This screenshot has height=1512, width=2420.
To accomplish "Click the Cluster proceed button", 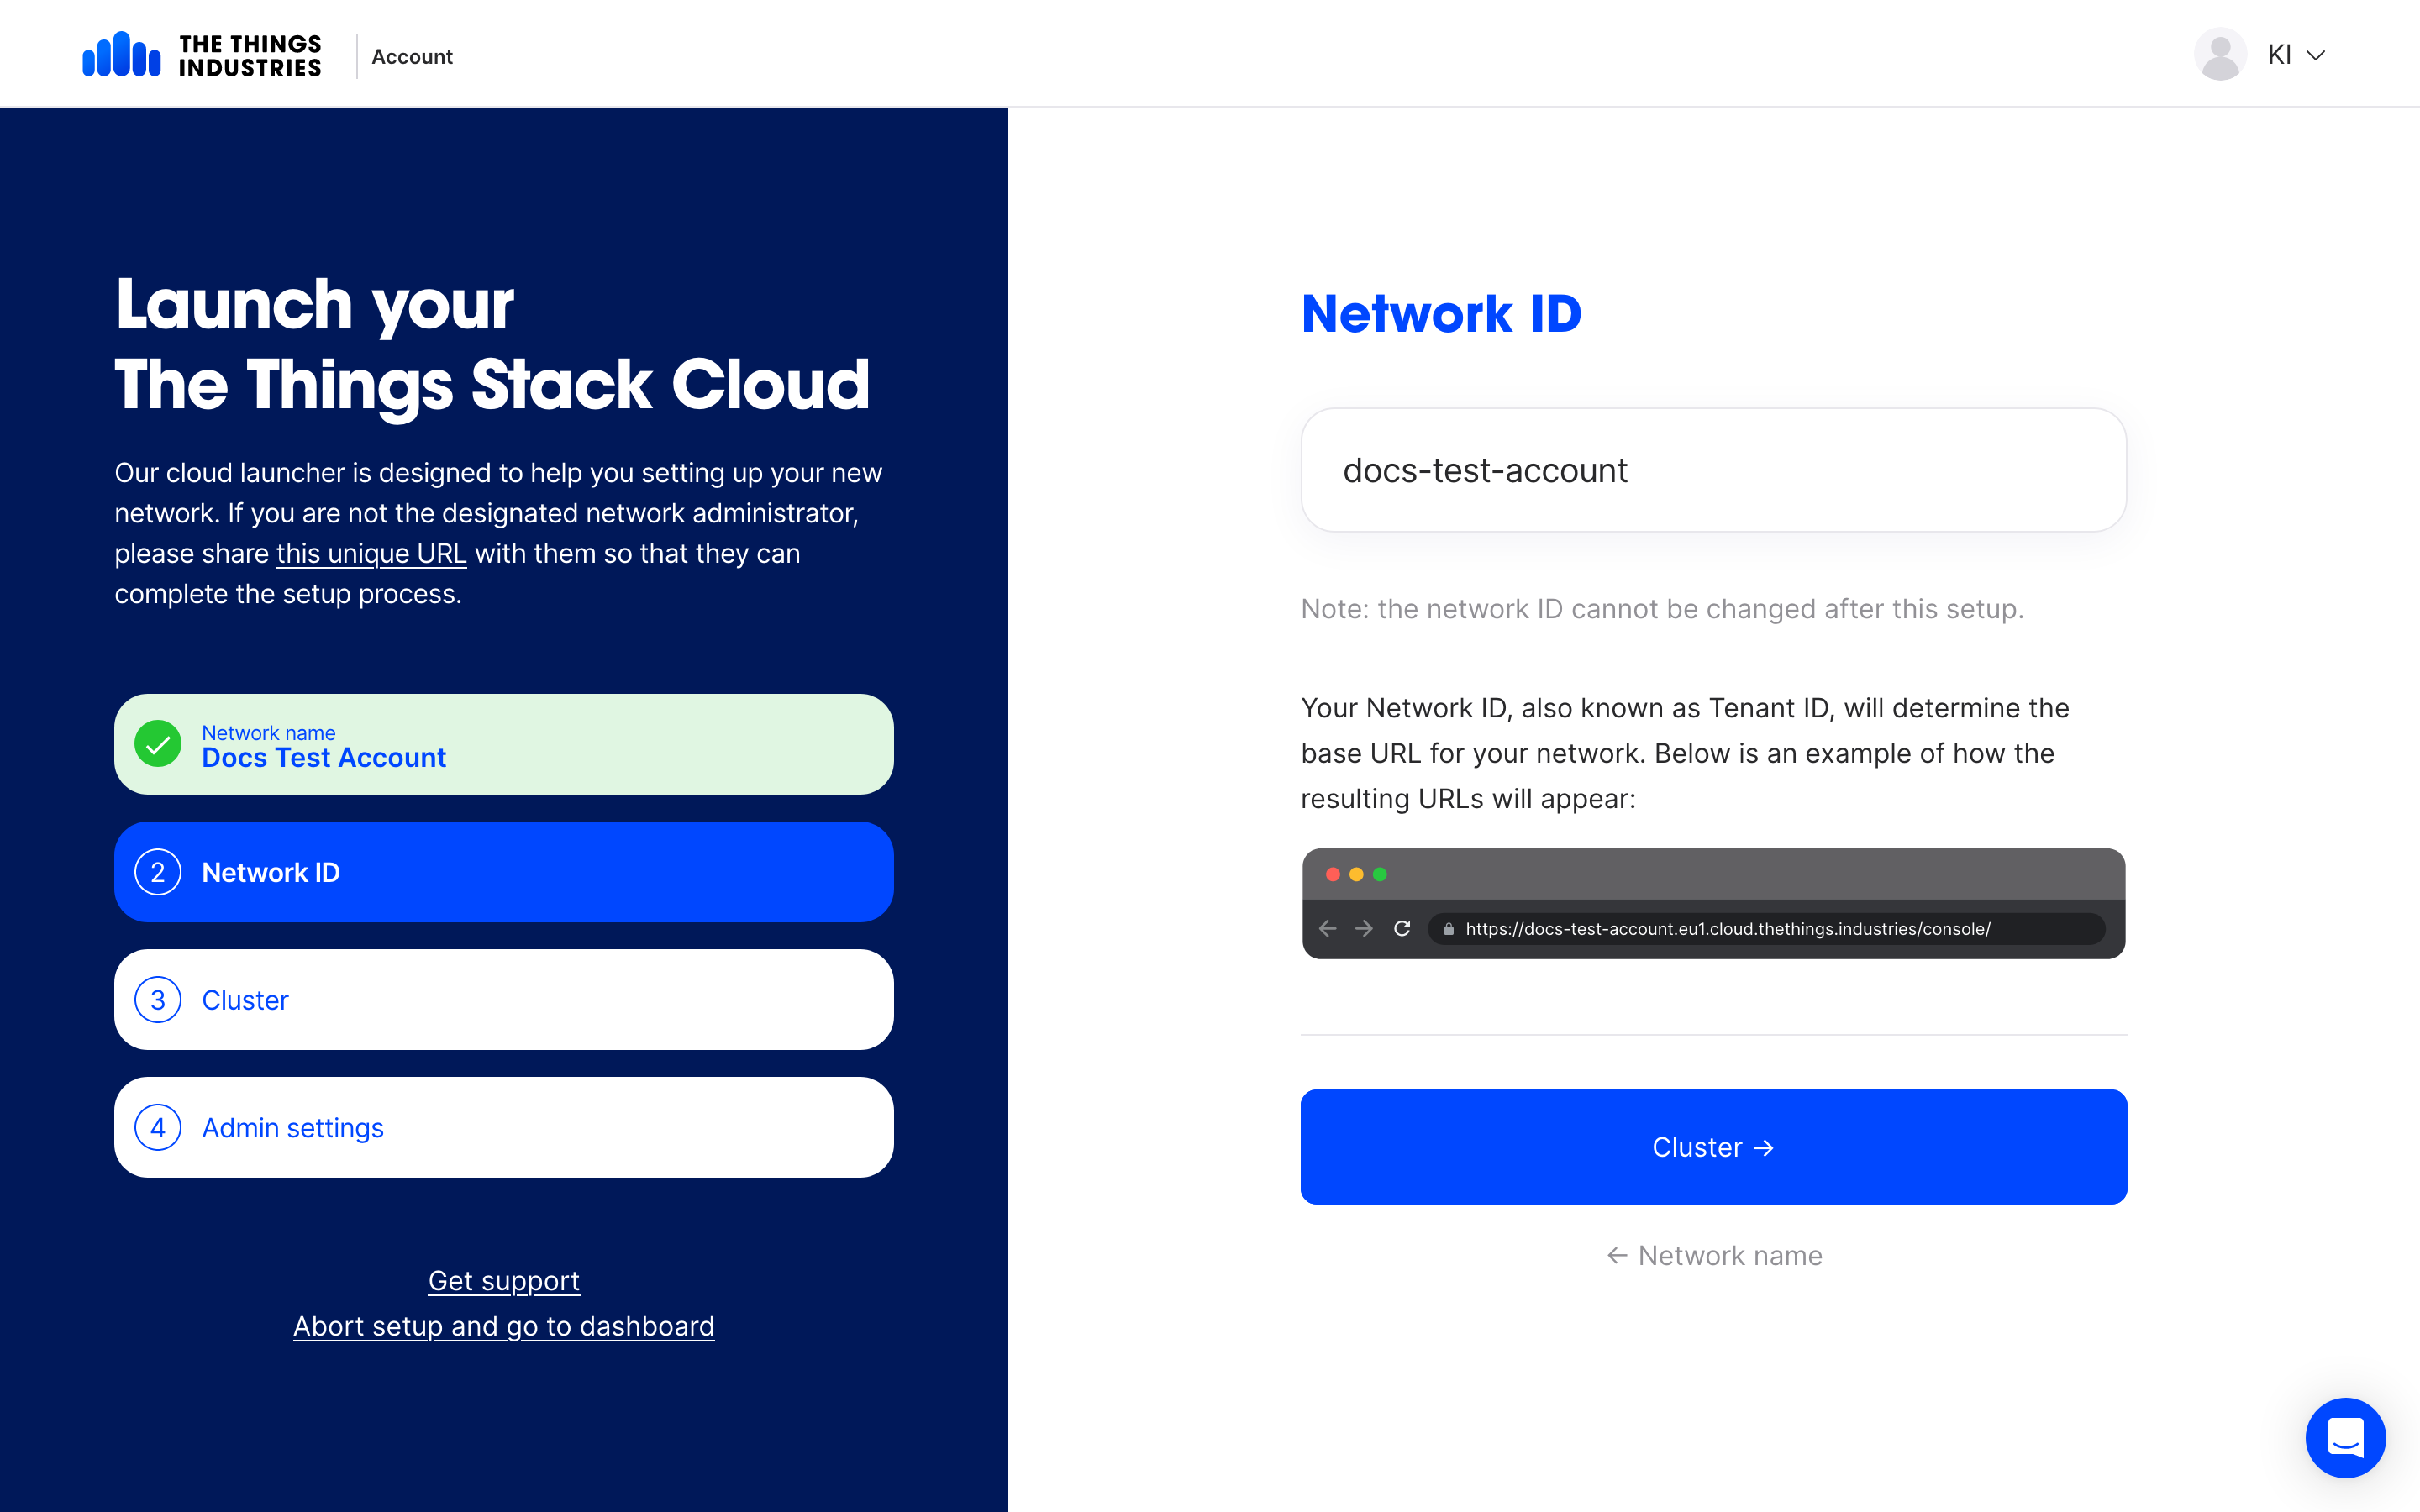I will 1712,1147.
